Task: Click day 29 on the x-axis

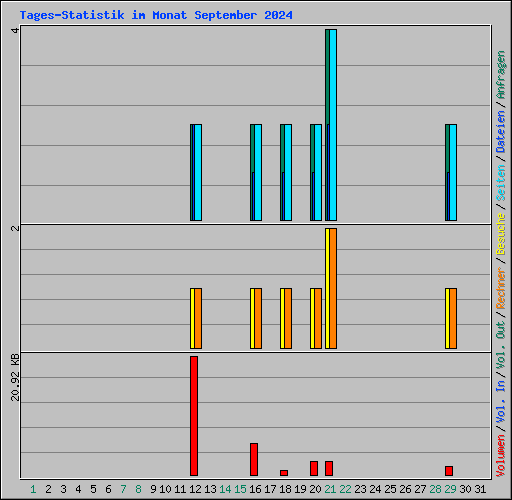Action: click(x=450, y=489)
